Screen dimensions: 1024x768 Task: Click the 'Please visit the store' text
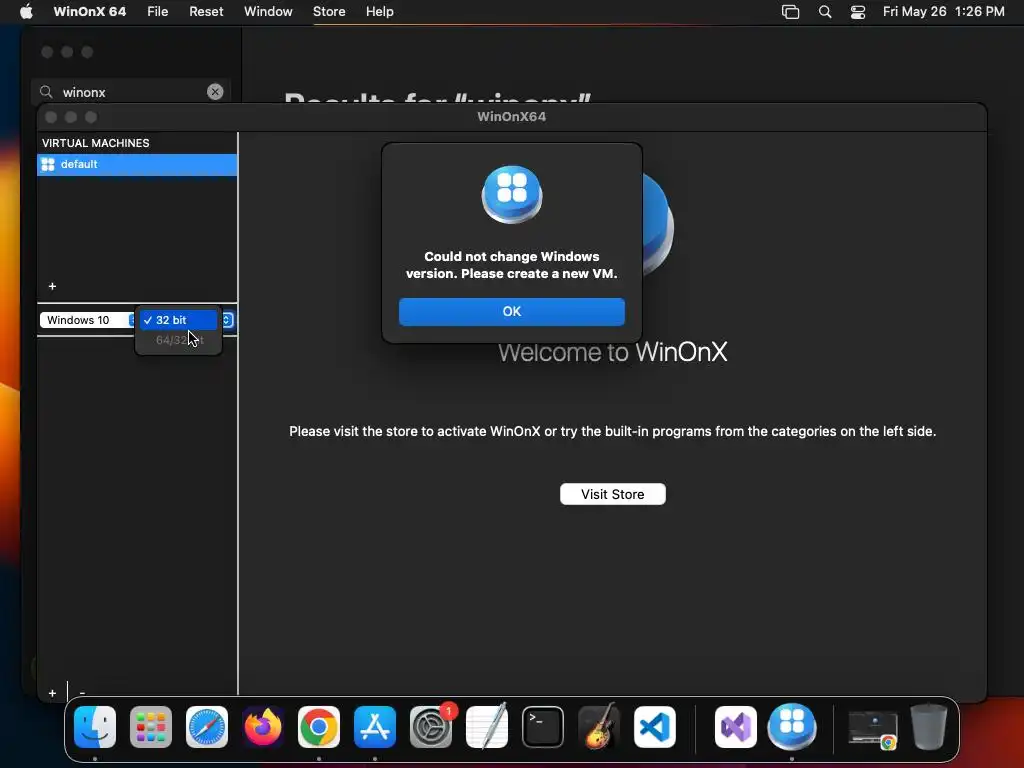pos(613,431)
